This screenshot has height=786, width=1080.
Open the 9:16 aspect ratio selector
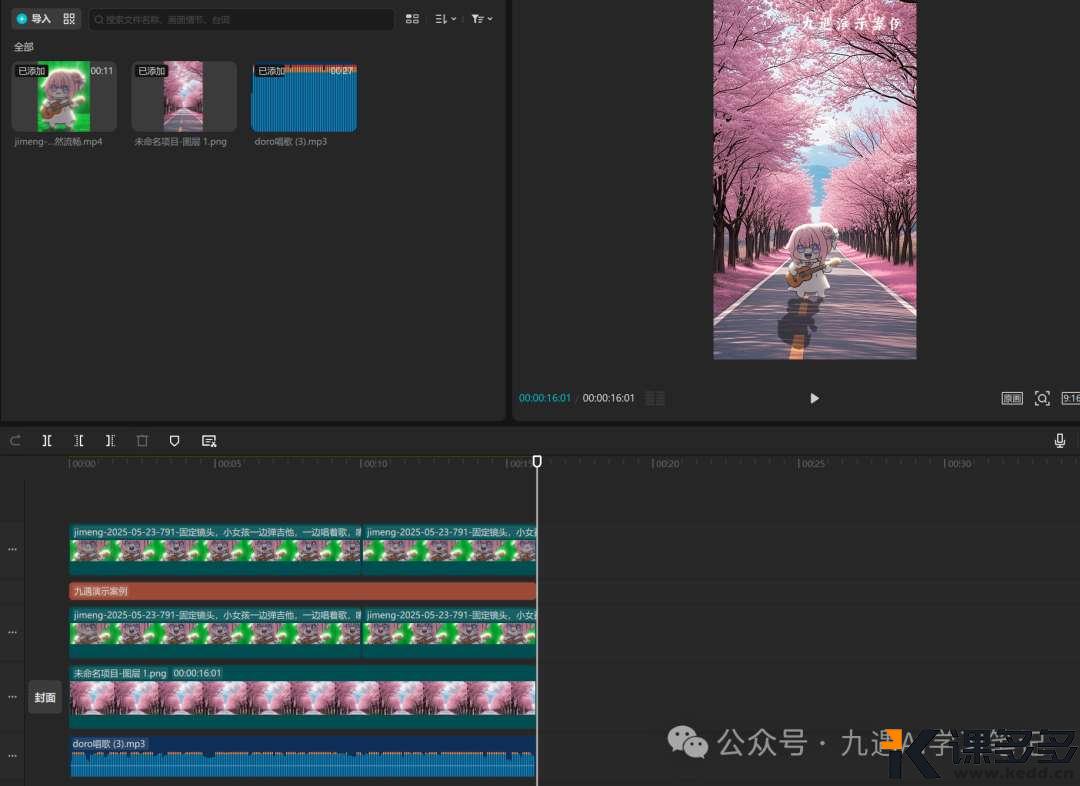tap(1070, 398)
